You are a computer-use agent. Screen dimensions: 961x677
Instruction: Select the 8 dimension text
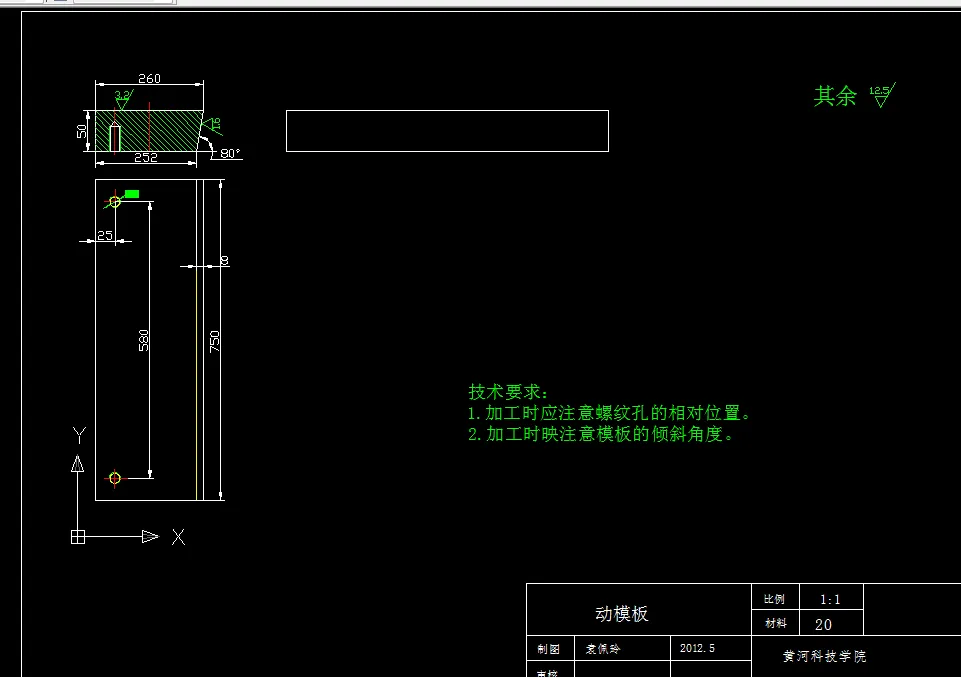click(224, 261)
